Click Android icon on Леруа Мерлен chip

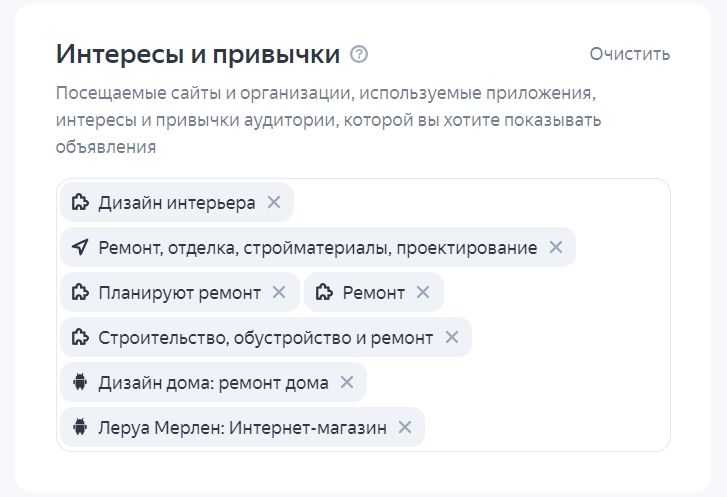(80, 427)
